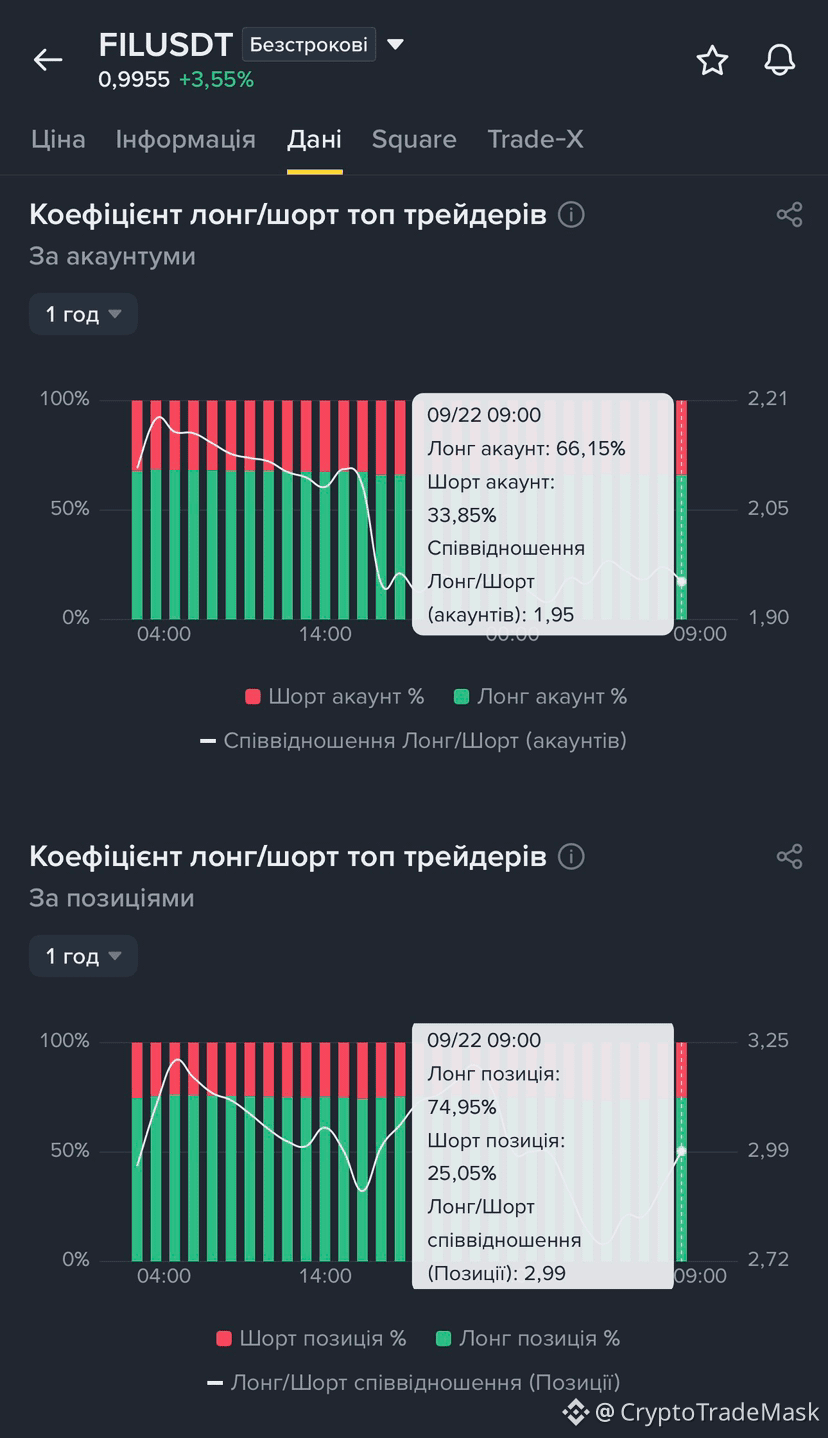Tap the back arrow icon

(48, 60)
